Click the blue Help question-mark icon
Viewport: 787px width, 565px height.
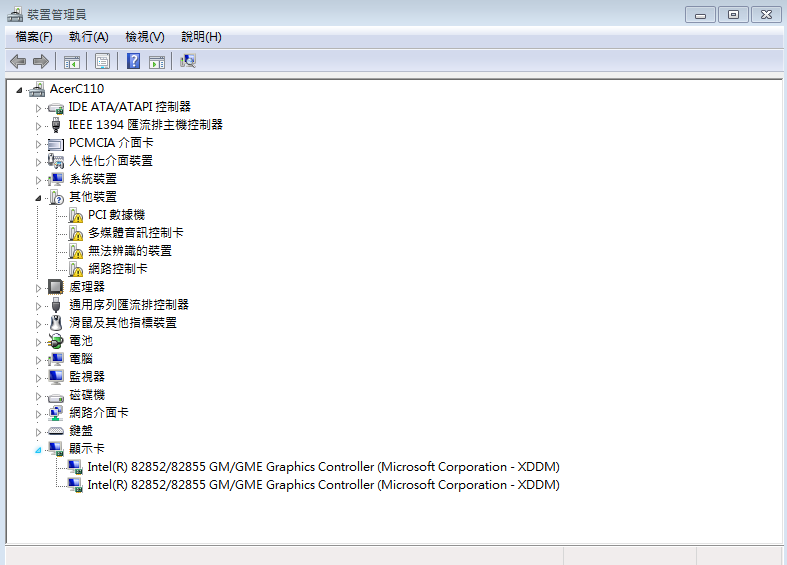click(134, 61)
